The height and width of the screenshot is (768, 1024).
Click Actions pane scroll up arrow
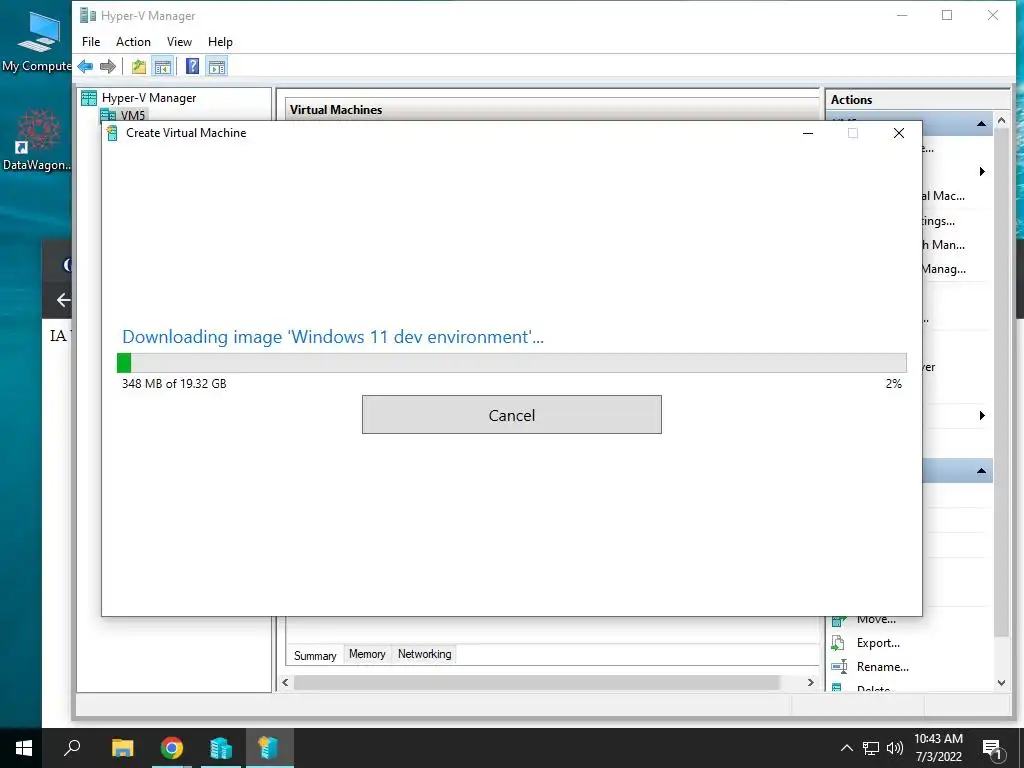click(1002, 120)
